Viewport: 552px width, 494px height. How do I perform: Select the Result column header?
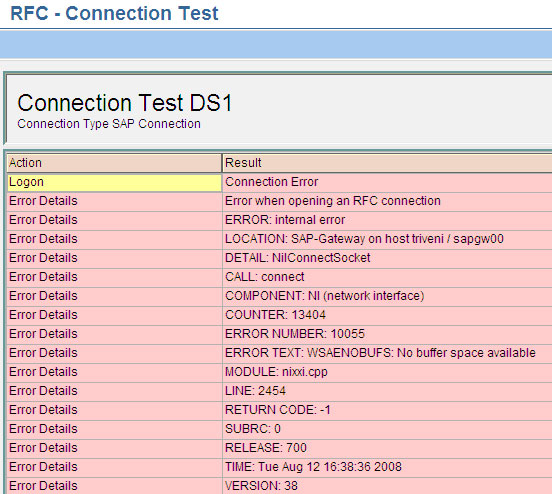point(387,163)
